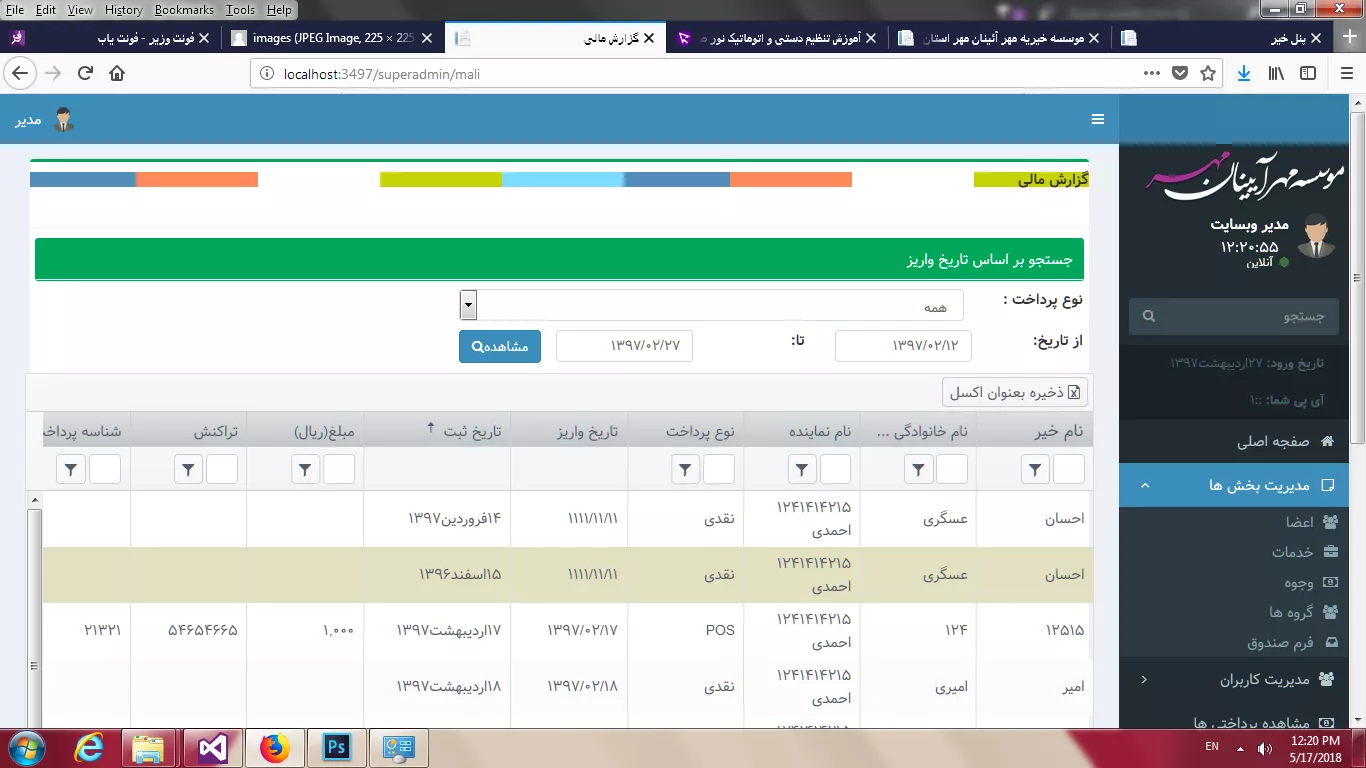Bookmark this page with star icon
This screenshot has height=768, width=1366.
coord(1208,73)
